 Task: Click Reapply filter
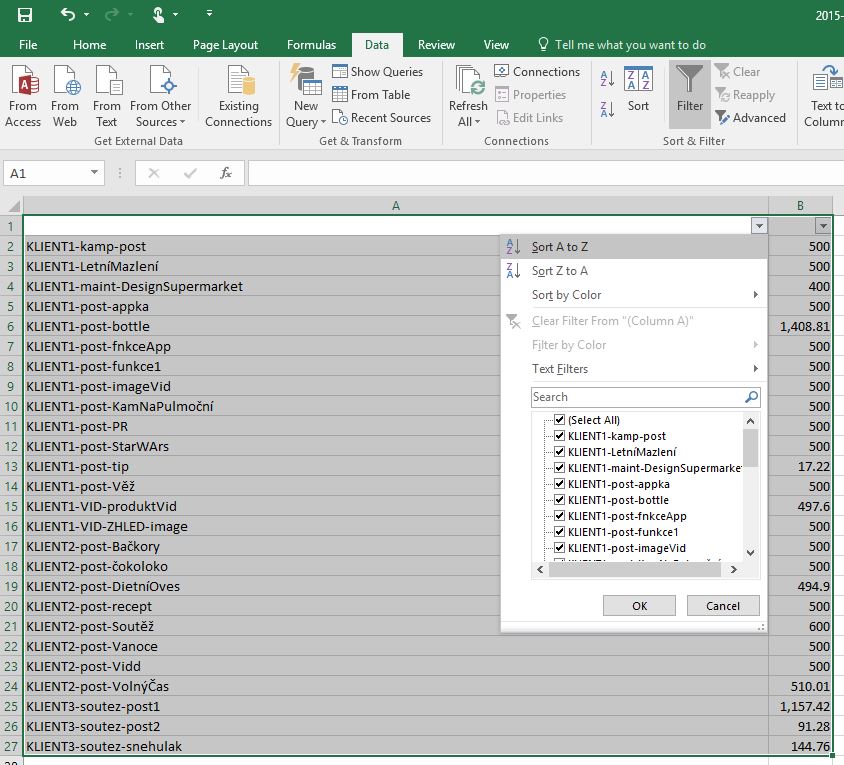[745, 95]
